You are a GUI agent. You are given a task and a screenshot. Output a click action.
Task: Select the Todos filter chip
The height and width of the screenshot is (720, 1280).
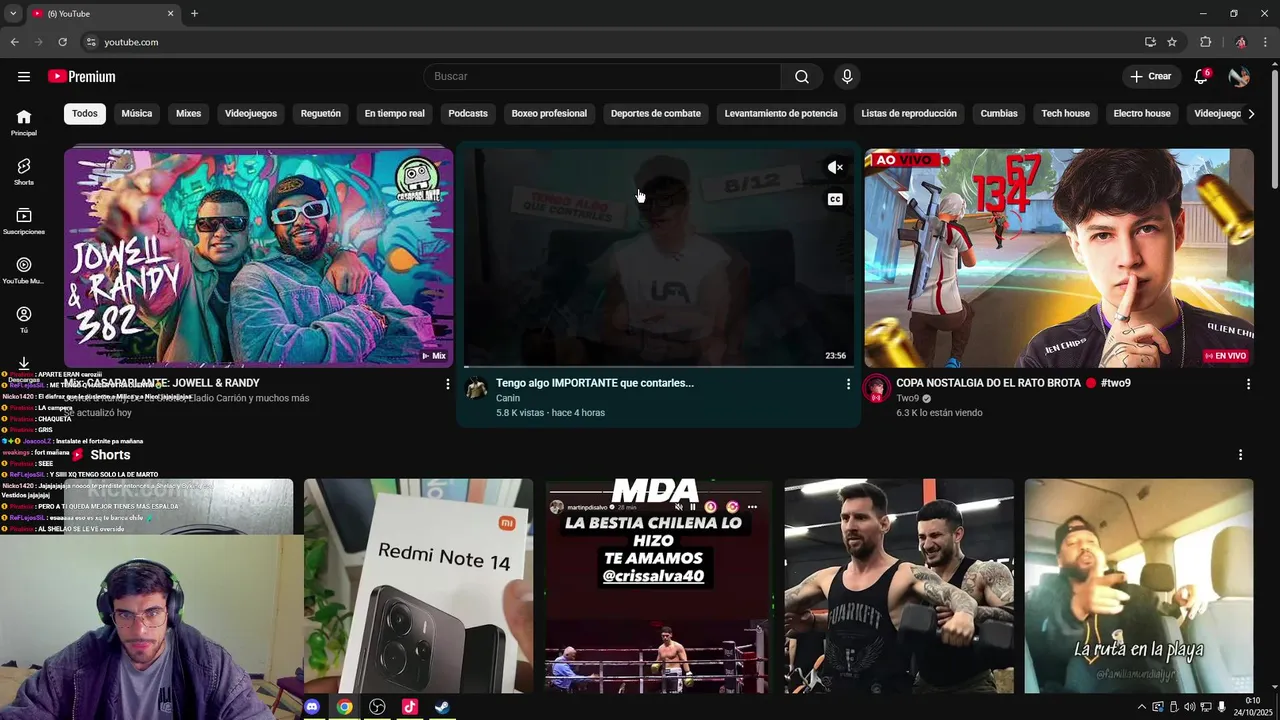pyautogui.click(x=85, y=114)
